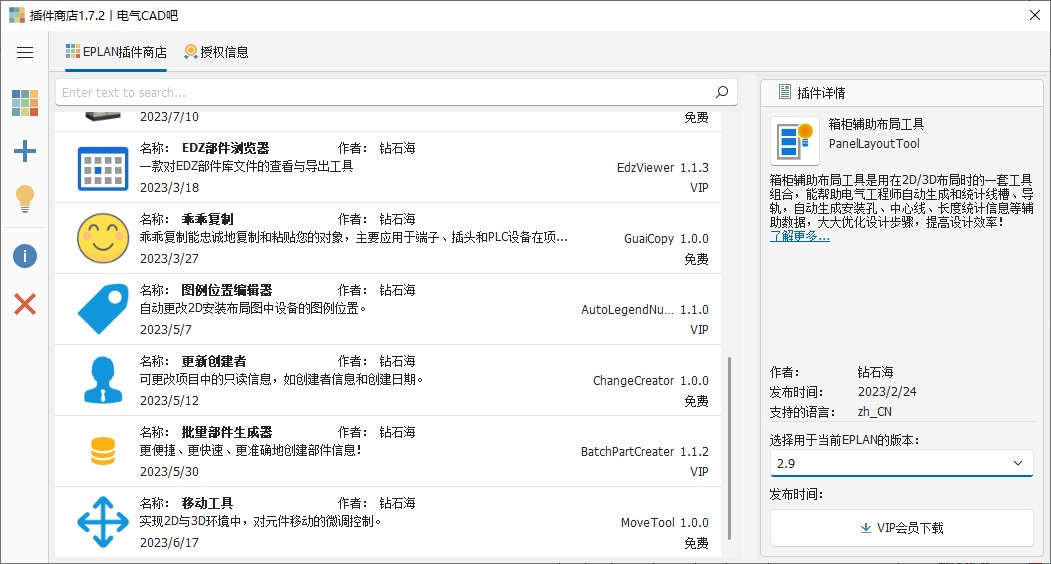Open plugin store grid sidebar icon

[25, 103]
